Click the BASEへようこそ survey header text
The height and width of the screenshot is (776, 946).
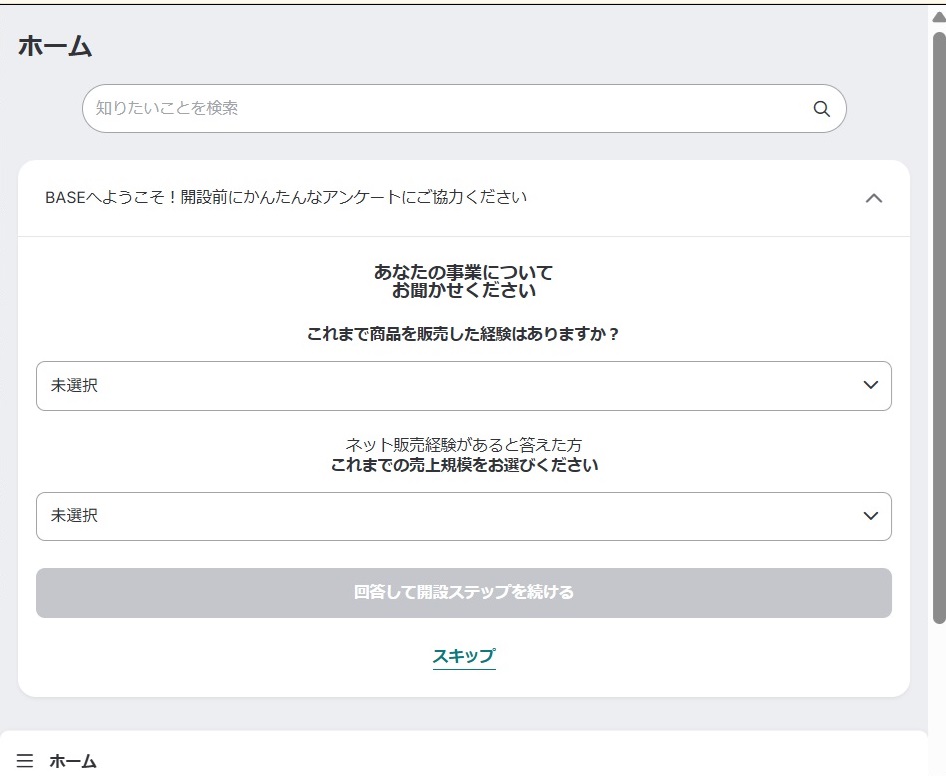click(x=286, y=198)
